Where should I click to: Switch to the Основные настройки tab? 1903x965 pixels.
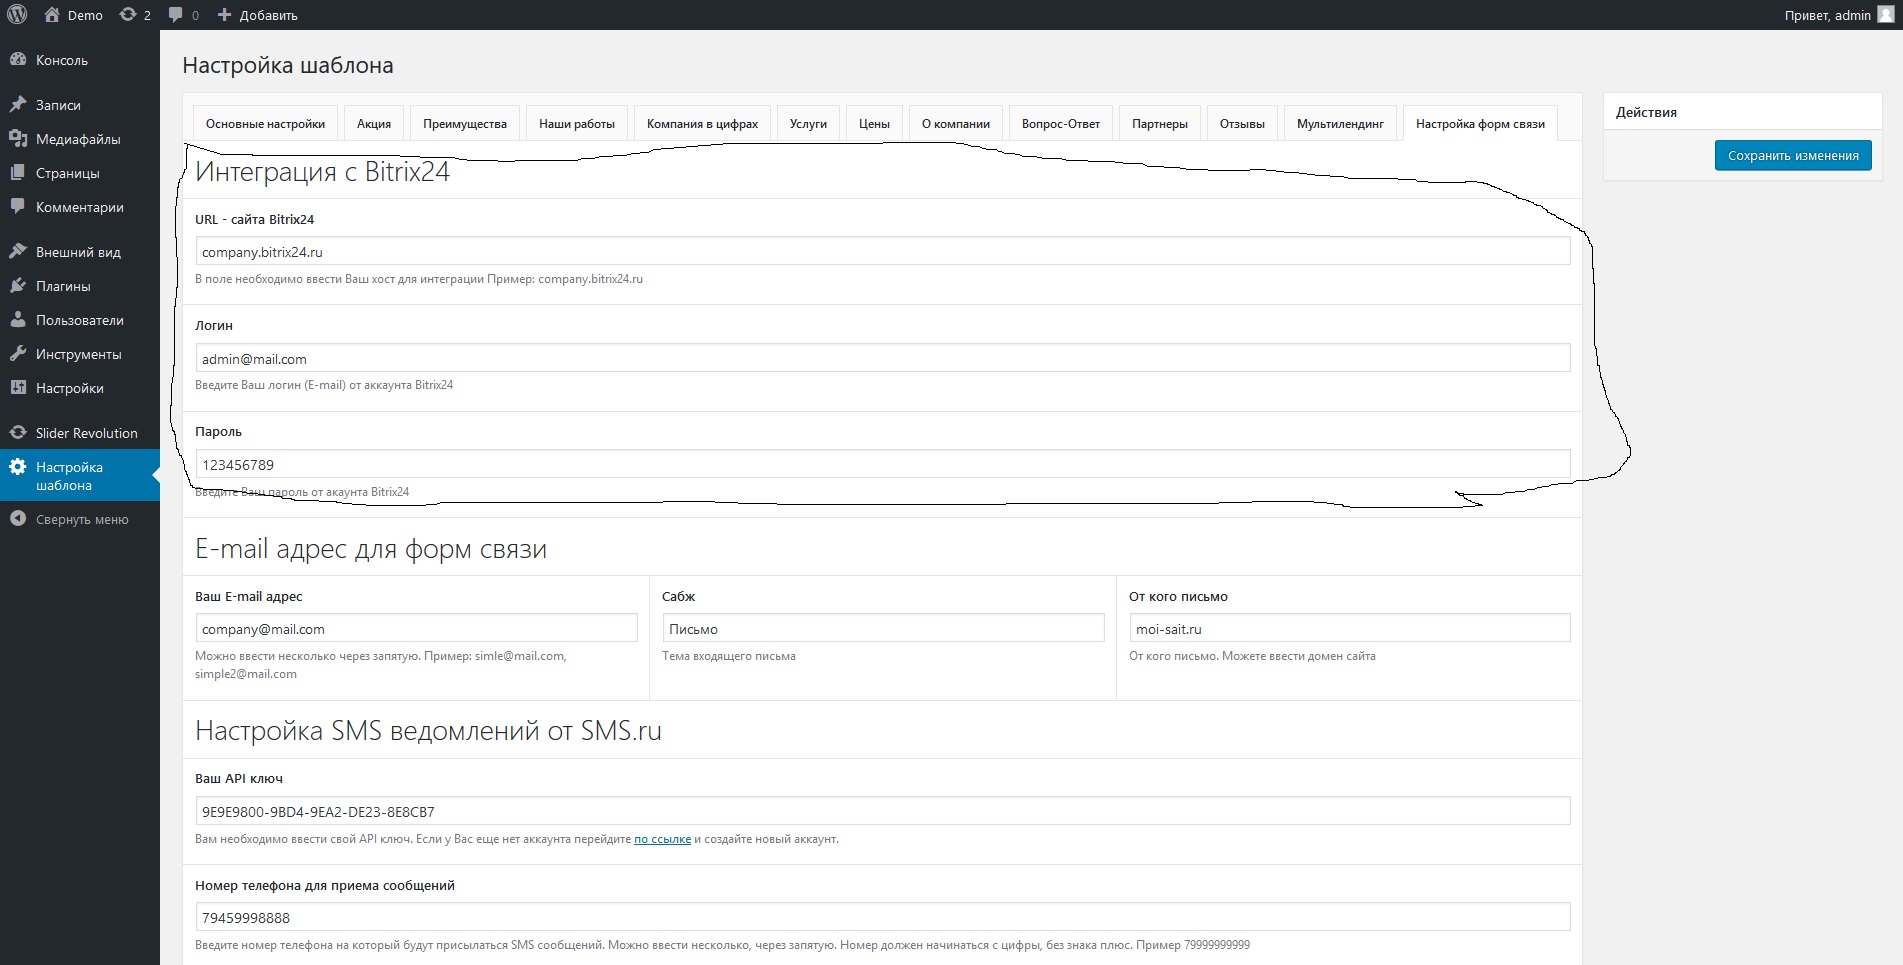click(x=265, y=124)
